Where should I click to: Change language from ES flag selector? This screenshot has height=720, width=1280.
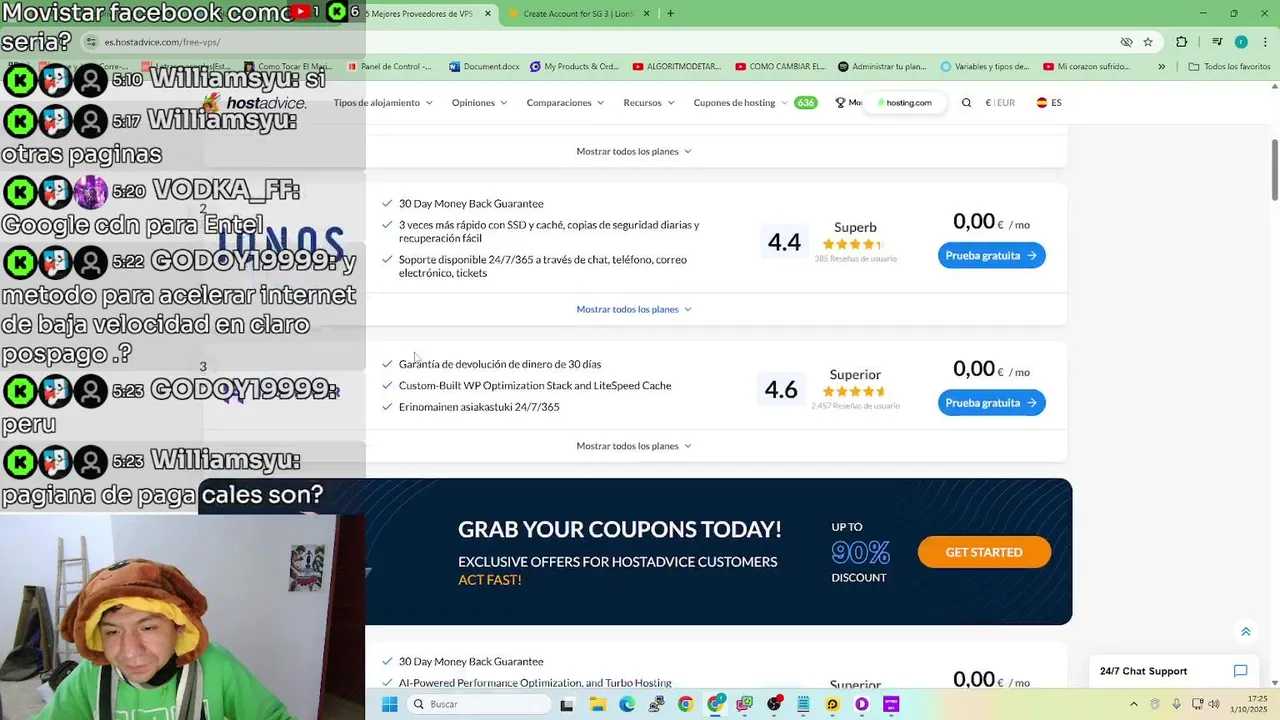[x=1049, y=103]
